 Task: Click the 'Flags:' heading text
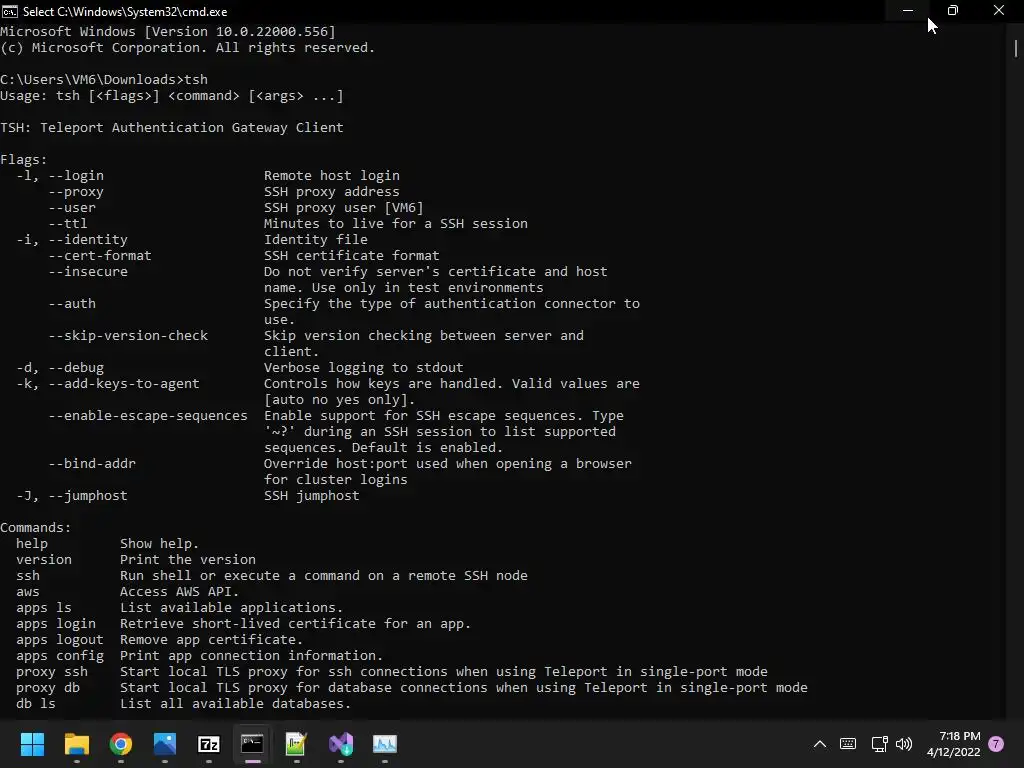tap(24, 160)
